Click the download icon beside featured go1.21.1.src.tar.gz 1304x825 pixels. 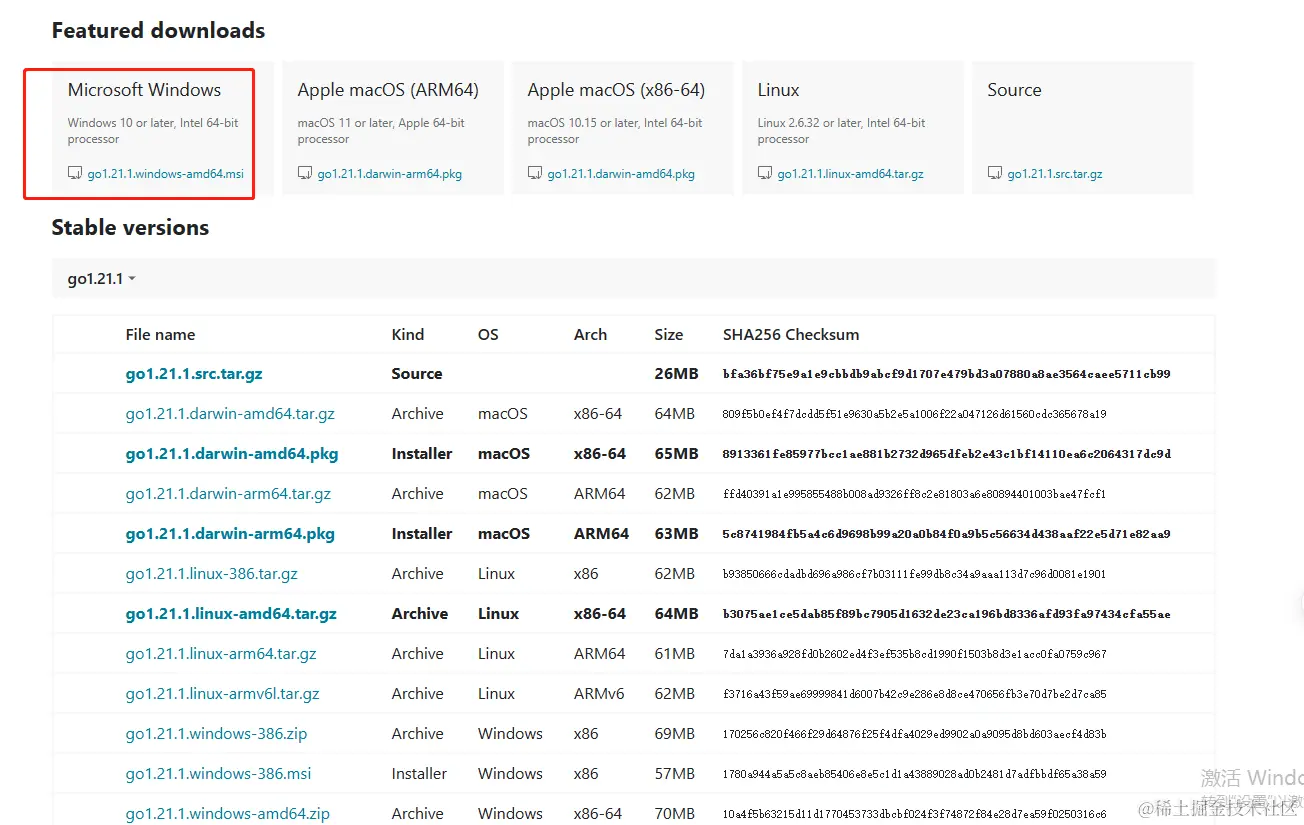point(995,173)
